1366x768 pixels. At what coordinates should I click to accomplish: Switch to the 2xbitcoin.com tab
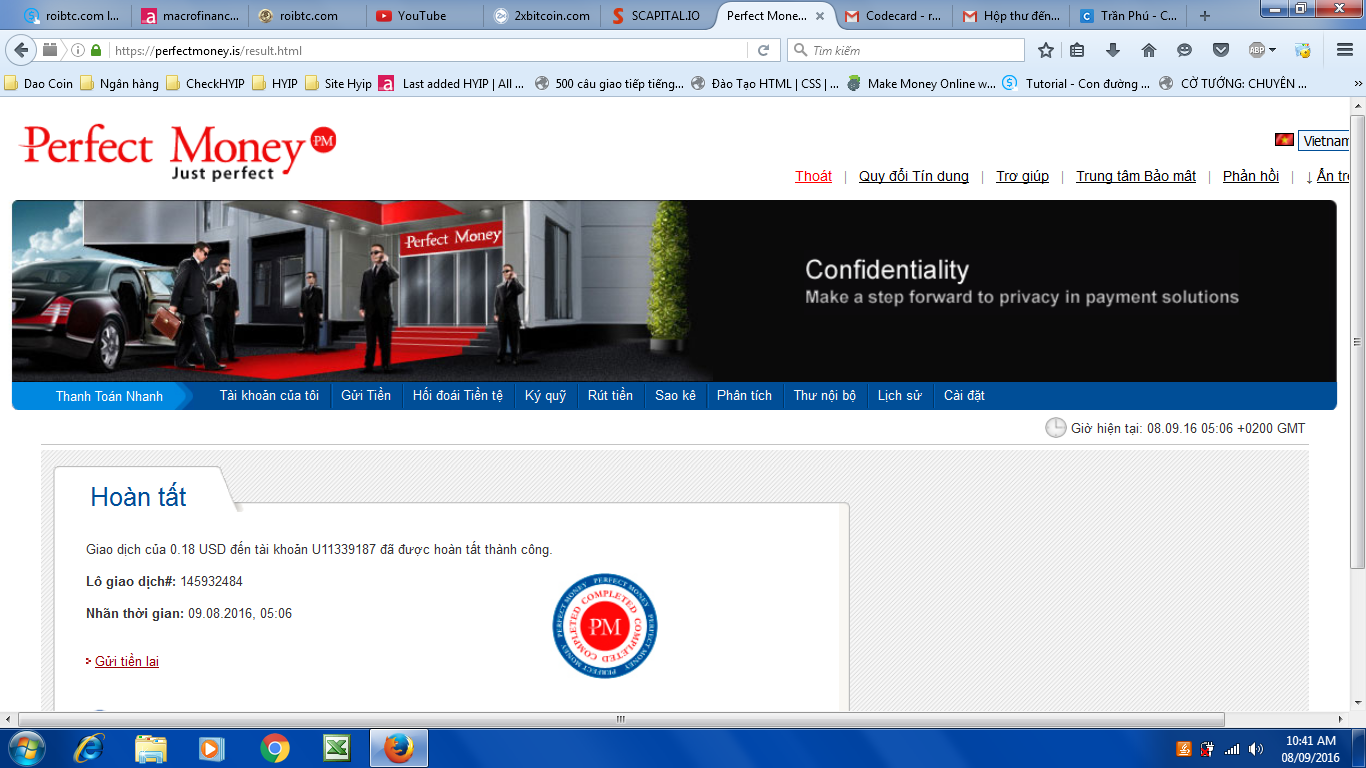(541, 16)
